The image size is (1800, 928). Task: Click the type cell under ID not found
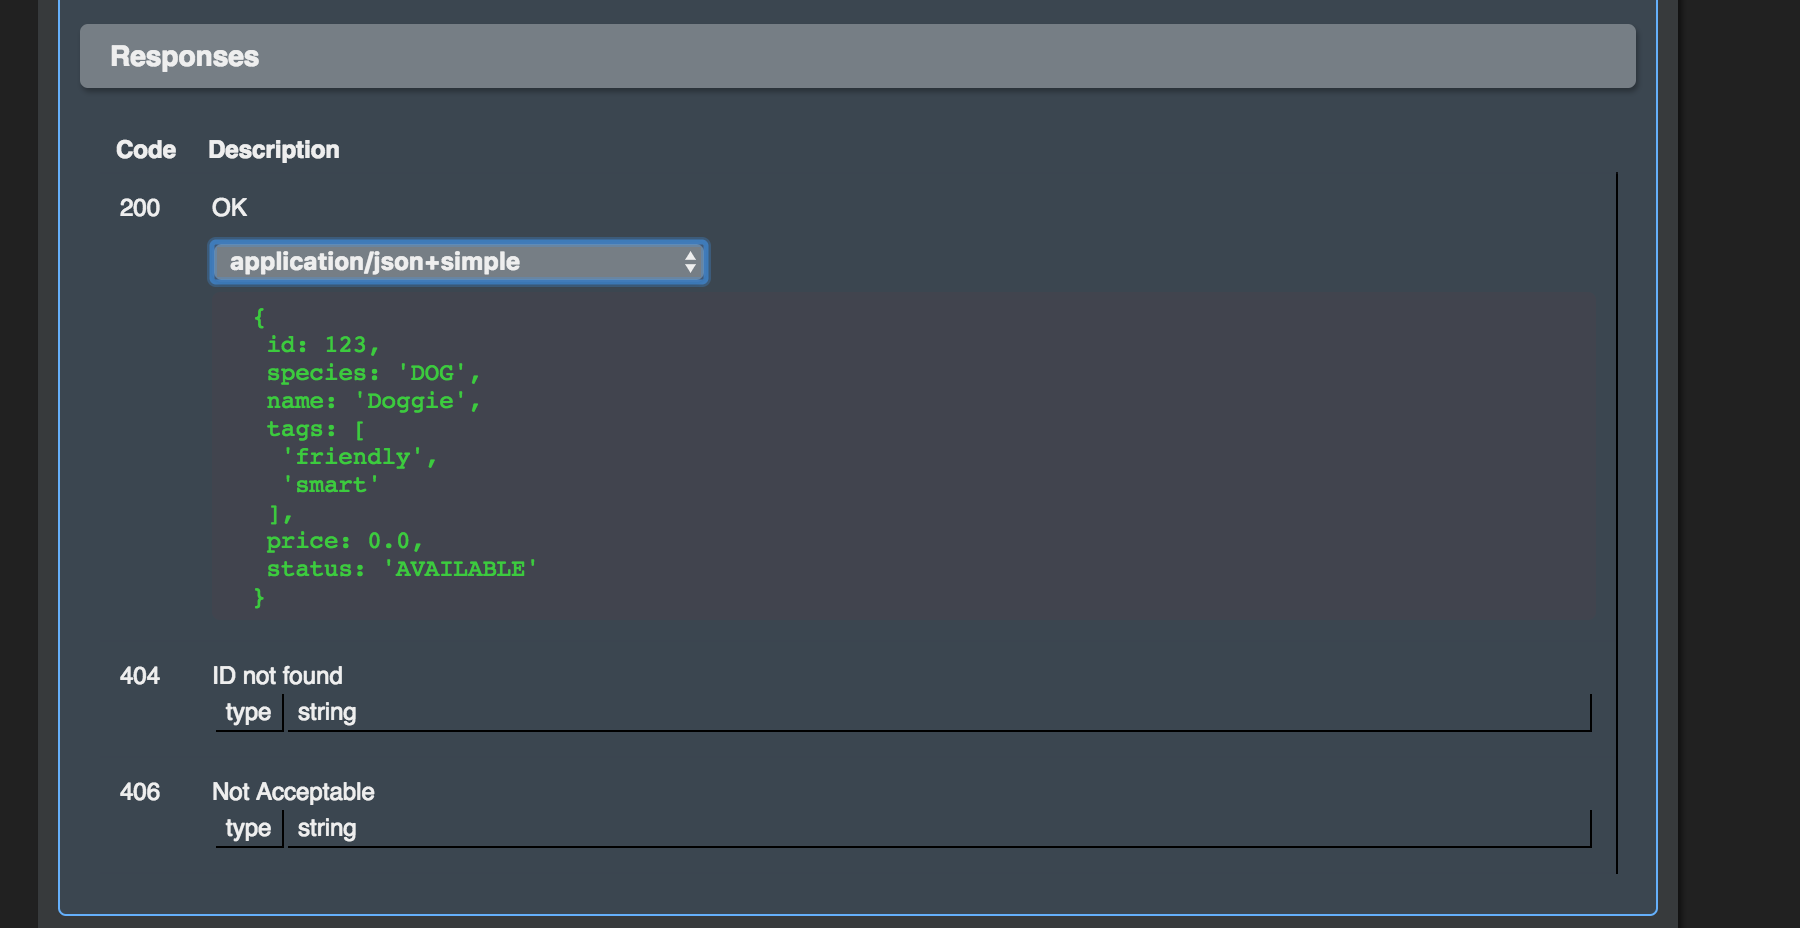[x=248, y=713]
